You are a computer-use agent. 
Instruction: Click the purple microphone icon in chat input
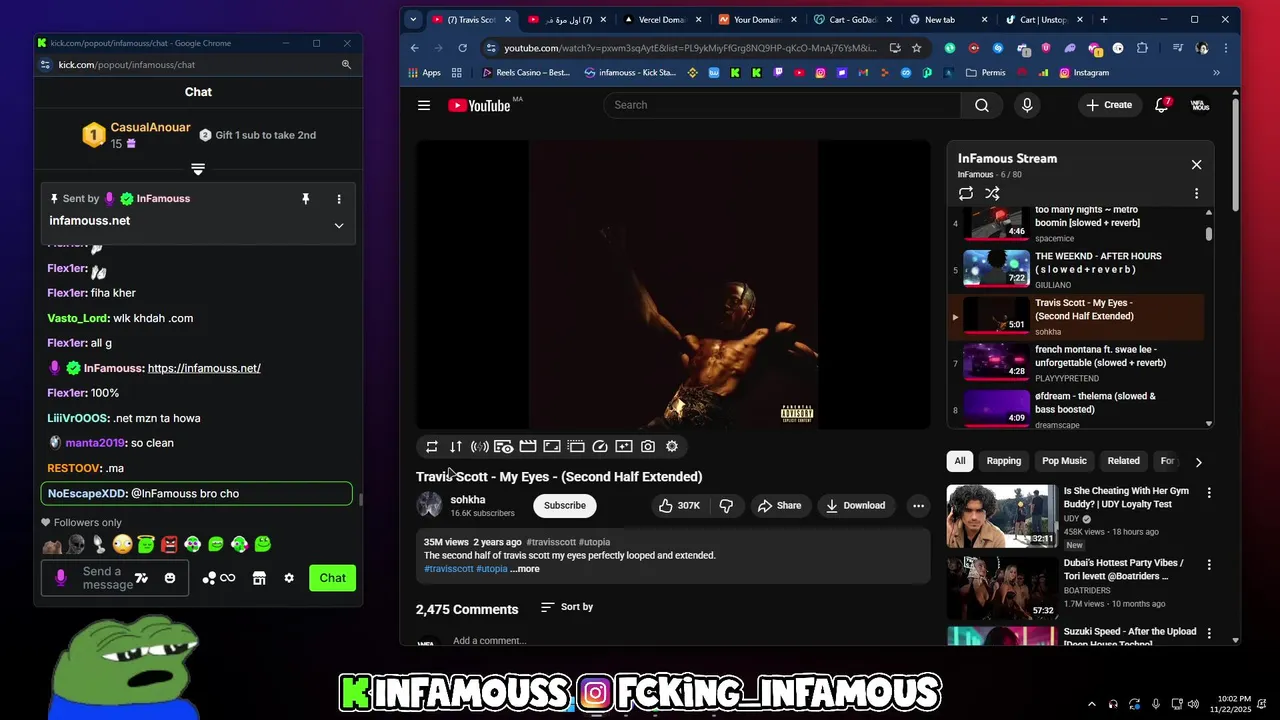pos(60,578)
